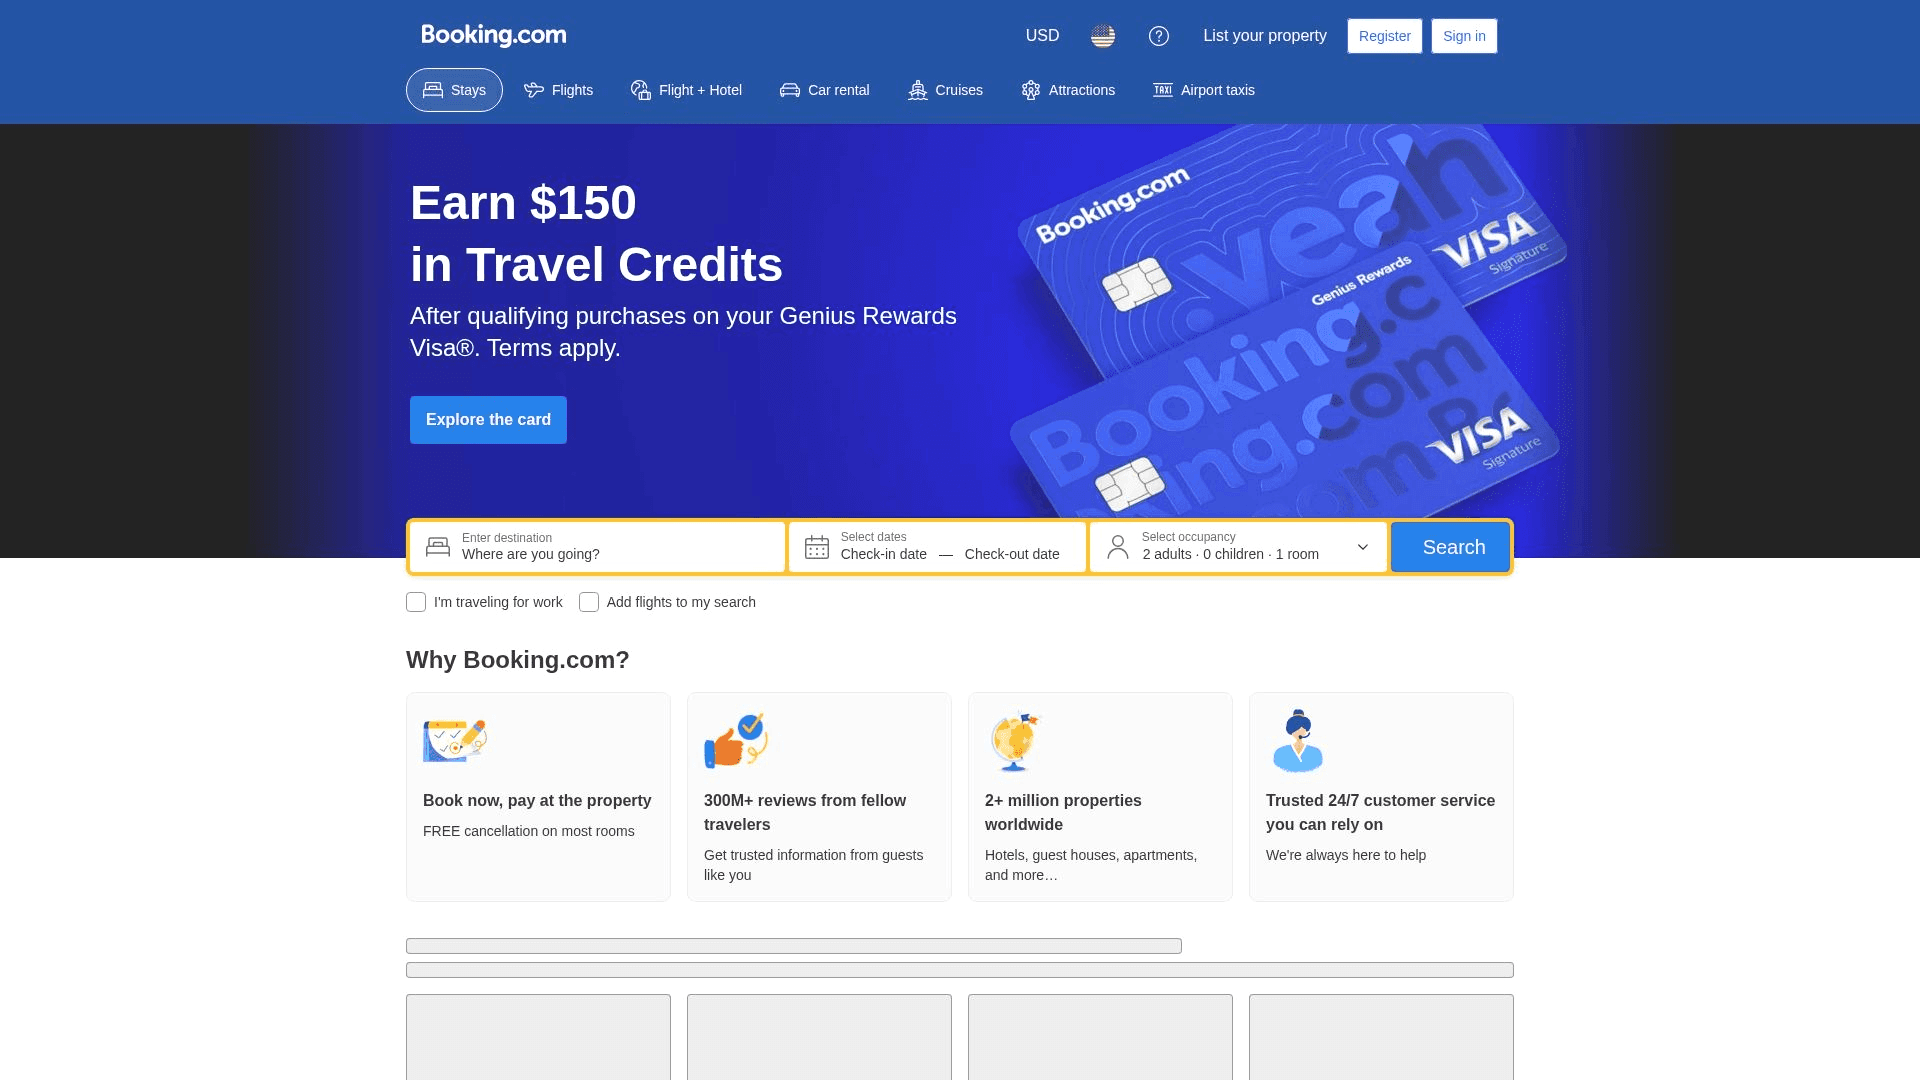Click the person icon in occupancy field
1920x1080 pixels.
point(1118,547)
